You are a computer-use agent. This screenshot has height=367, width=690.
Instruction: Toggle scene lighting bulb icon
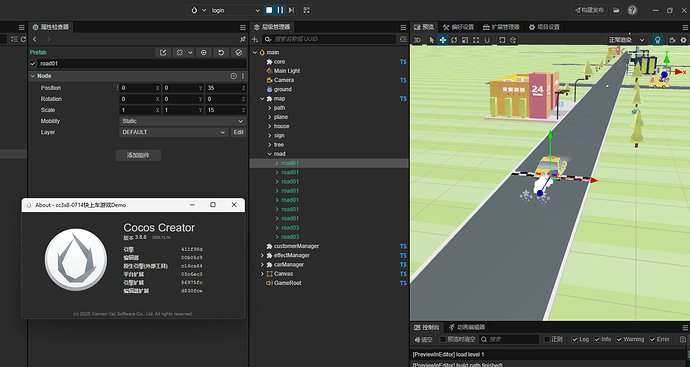tap(657, 40)
